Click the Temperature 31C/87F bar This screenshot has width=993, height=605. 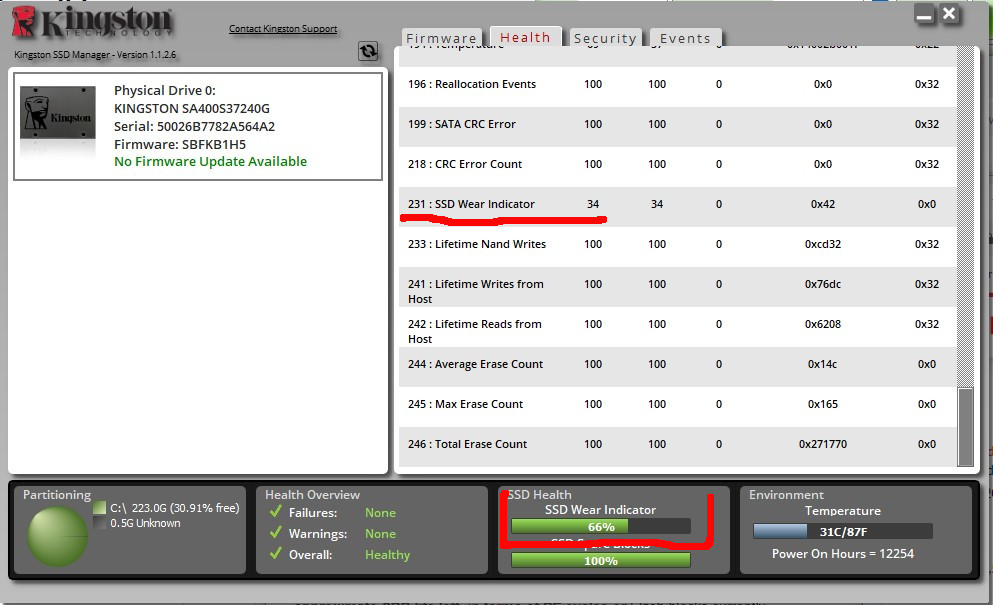pyautogui.click(x=843, y=532)
